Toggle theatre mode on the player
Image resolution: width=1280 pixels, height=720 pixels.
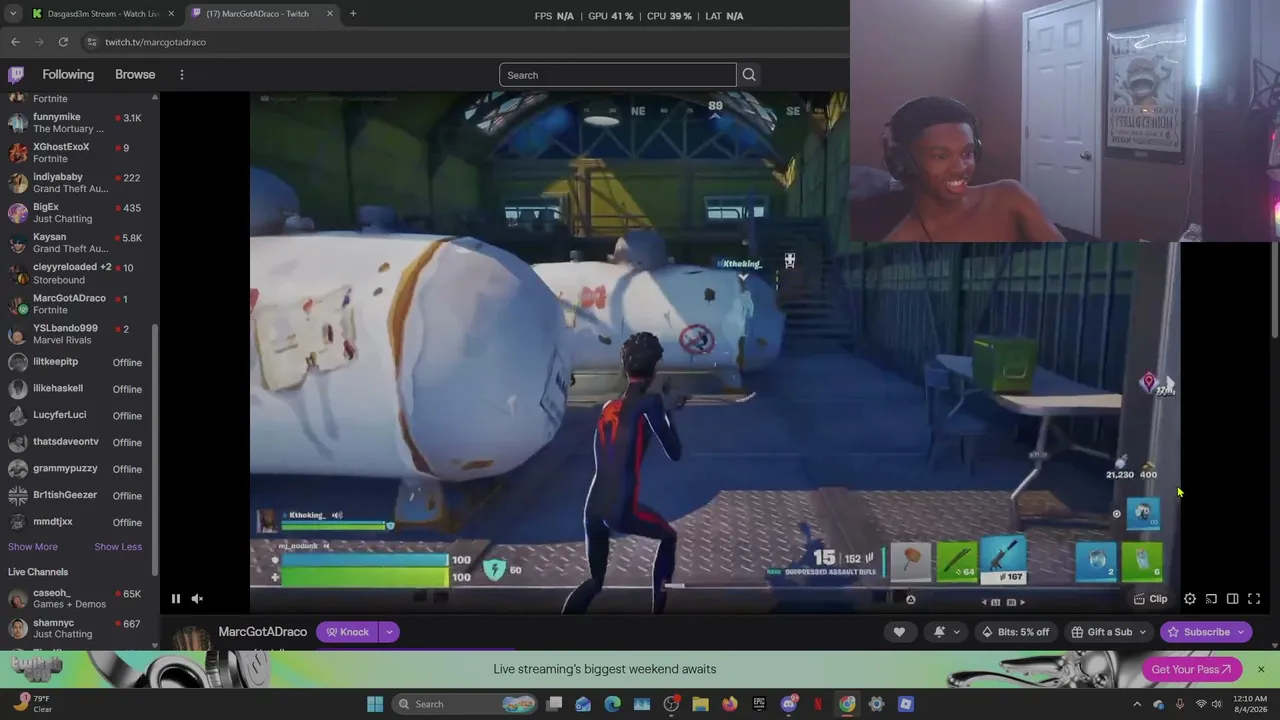[x=1232, y=599]
